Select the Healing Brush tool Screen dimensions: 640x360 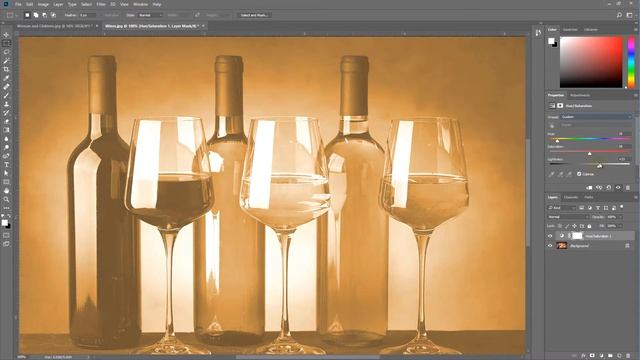(6, 87)
